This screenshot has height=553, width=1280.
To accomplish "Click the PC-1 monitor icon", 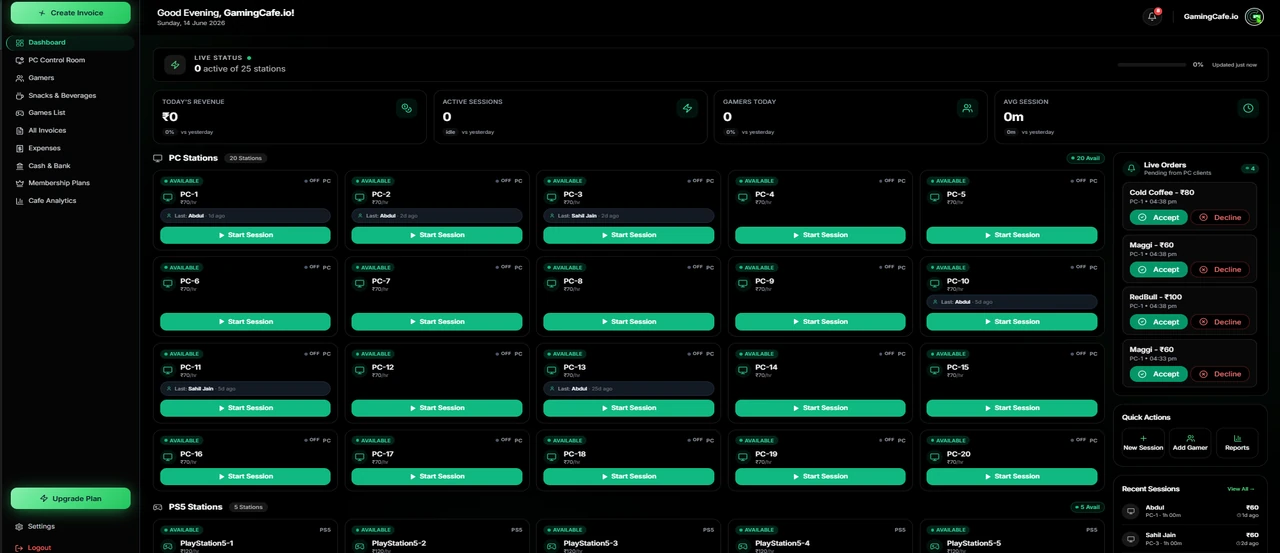I will [168, 198].
